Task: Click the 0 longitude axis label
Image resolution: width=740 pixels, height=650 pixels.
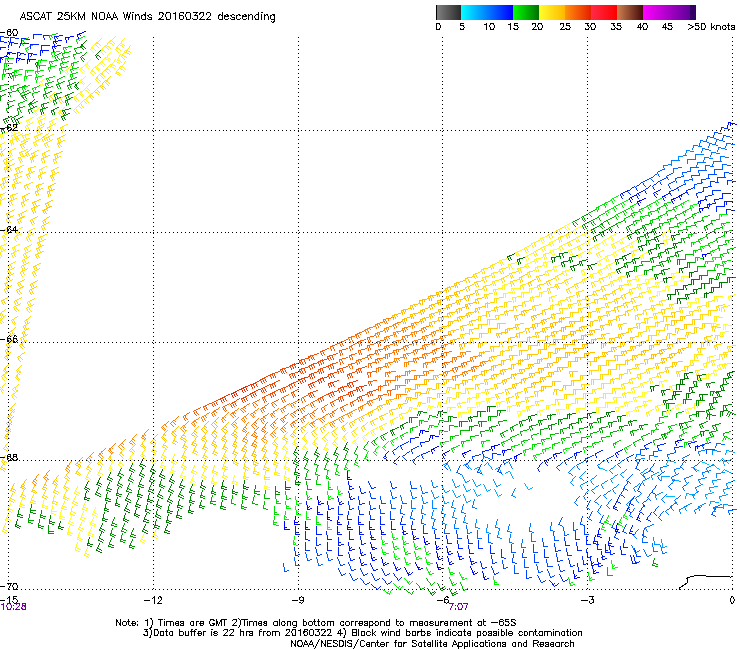Action: 732,600
